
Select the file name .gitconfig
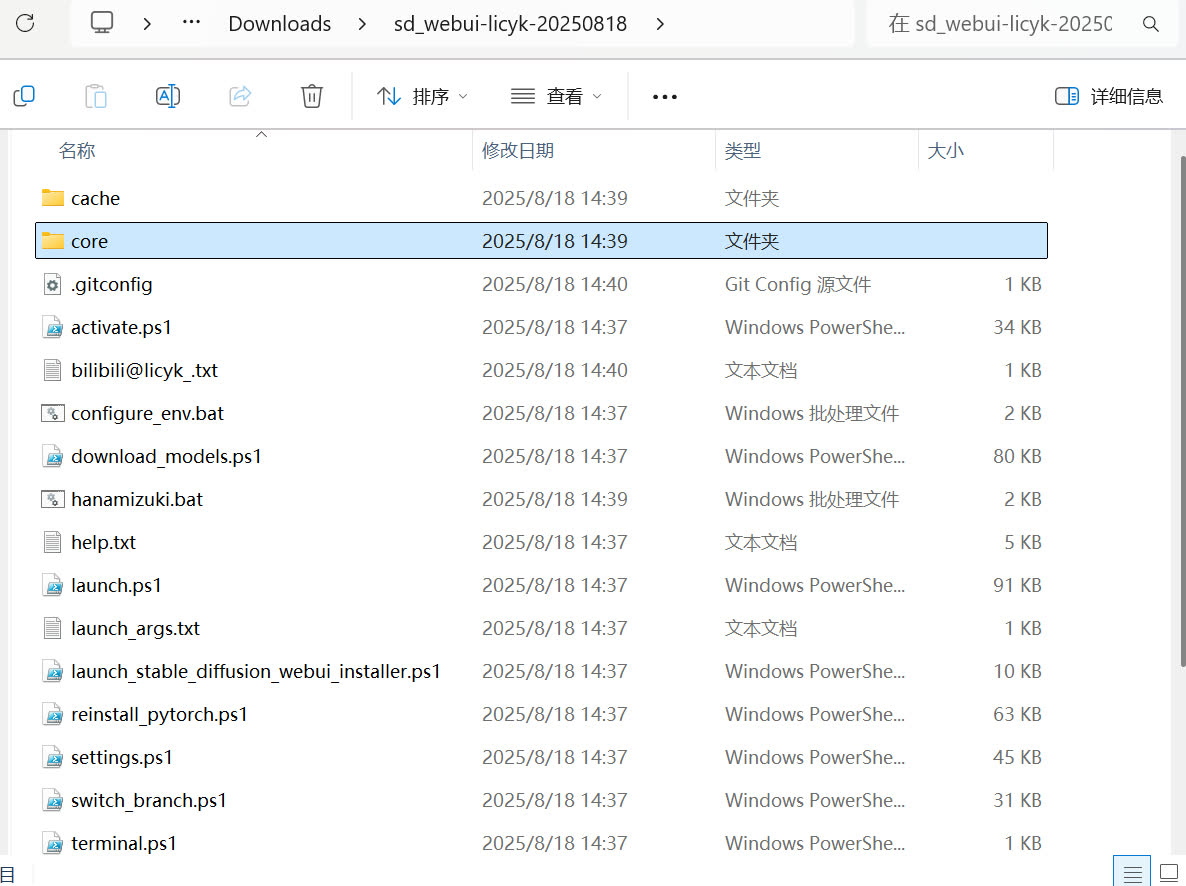point(111,284)
